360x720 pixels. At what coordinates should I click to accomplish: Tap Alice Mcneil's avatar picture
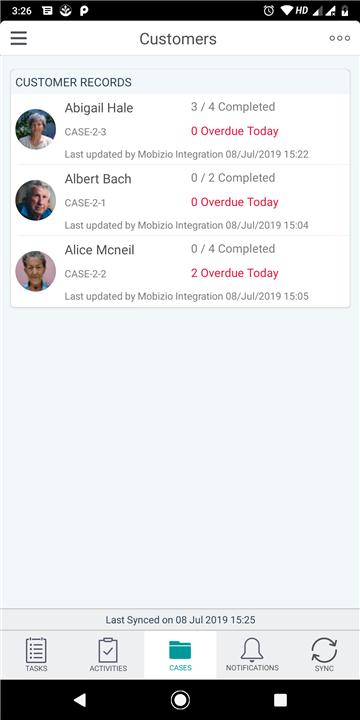tap(36, 271)
